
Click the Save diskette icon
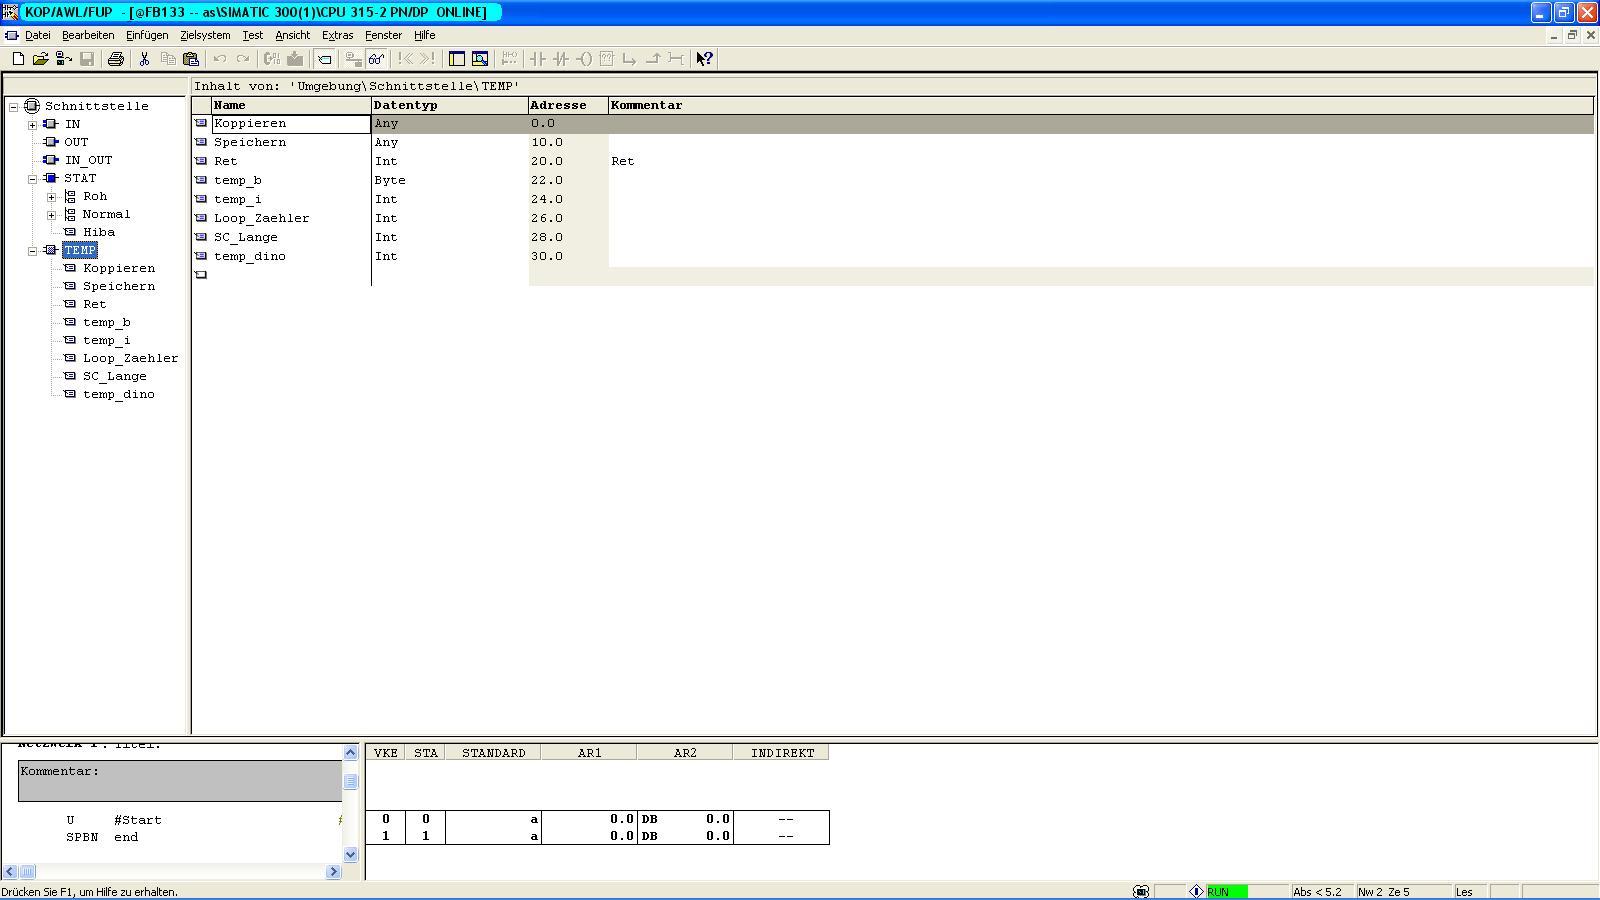coord(87,59)
